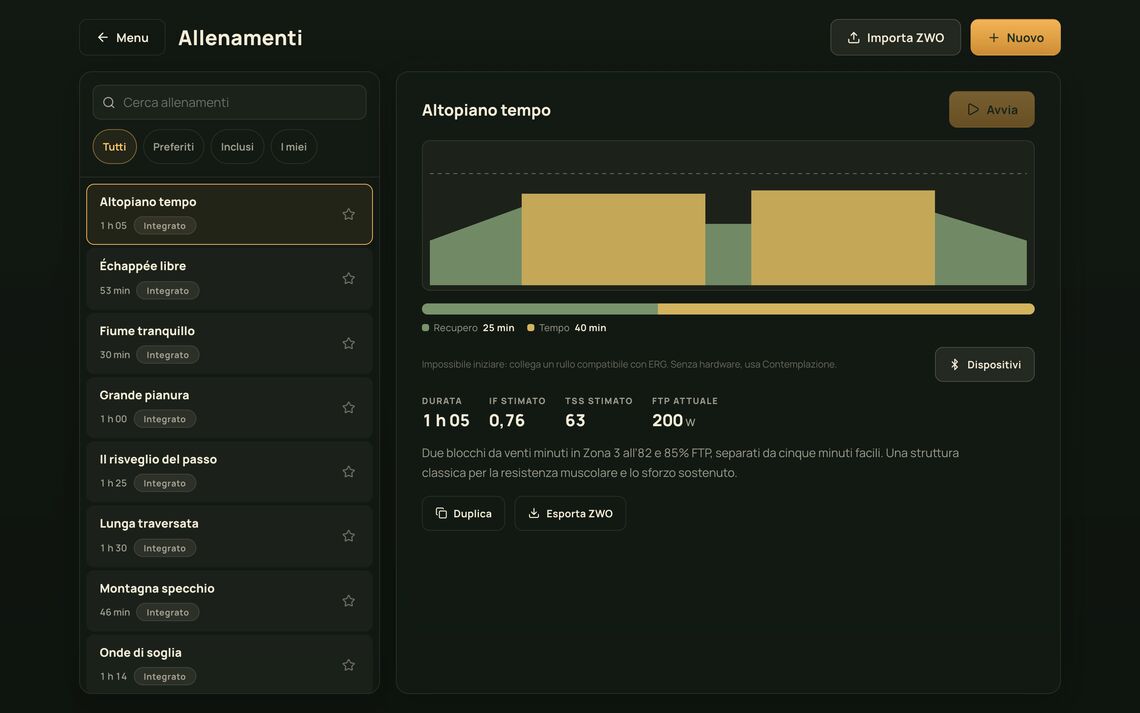This screenshot has height=713, width=1140.
Task: Click the '1 h 30' duration text
Action: 113,548
